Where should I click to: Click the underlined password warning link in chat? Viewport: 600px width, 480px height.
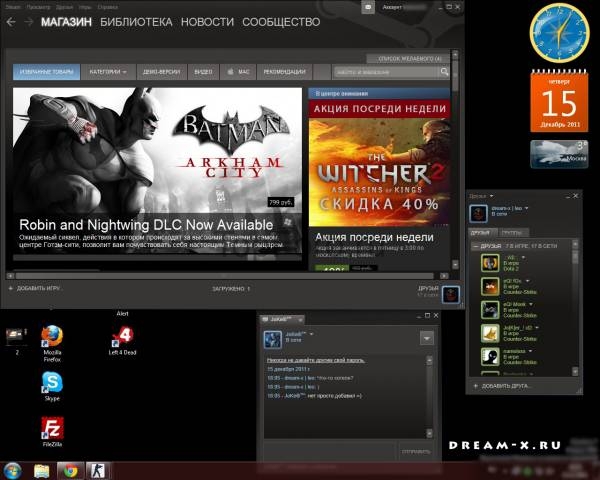point(316,360)
